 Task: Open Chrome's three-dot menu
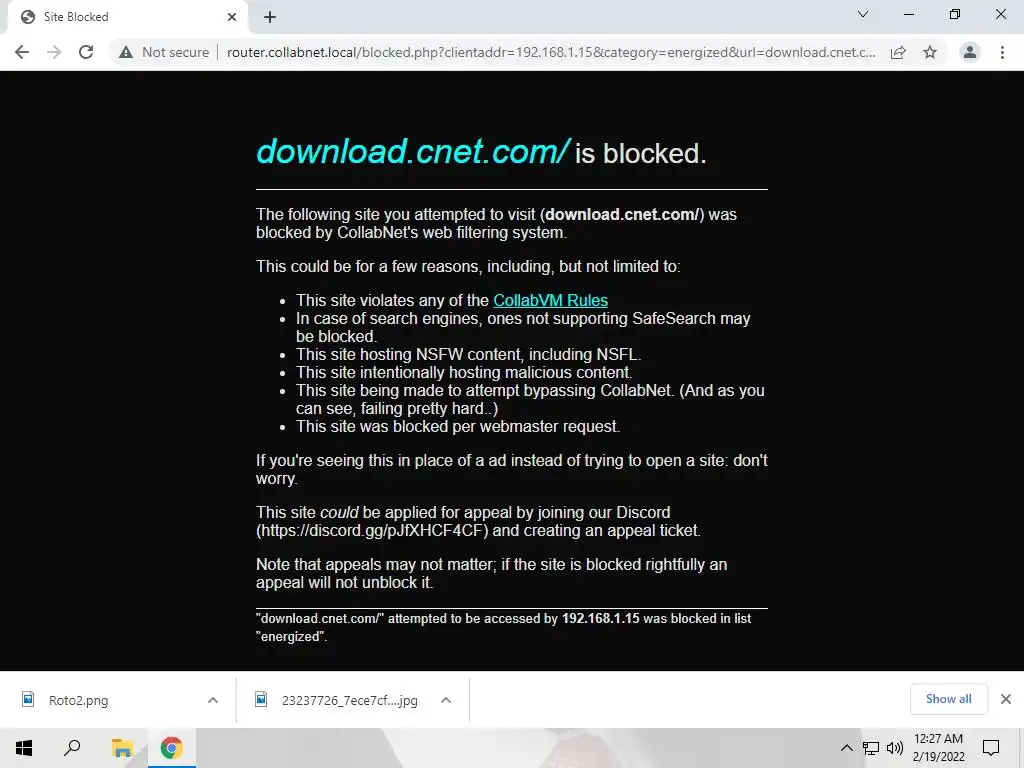point(1002,52)
